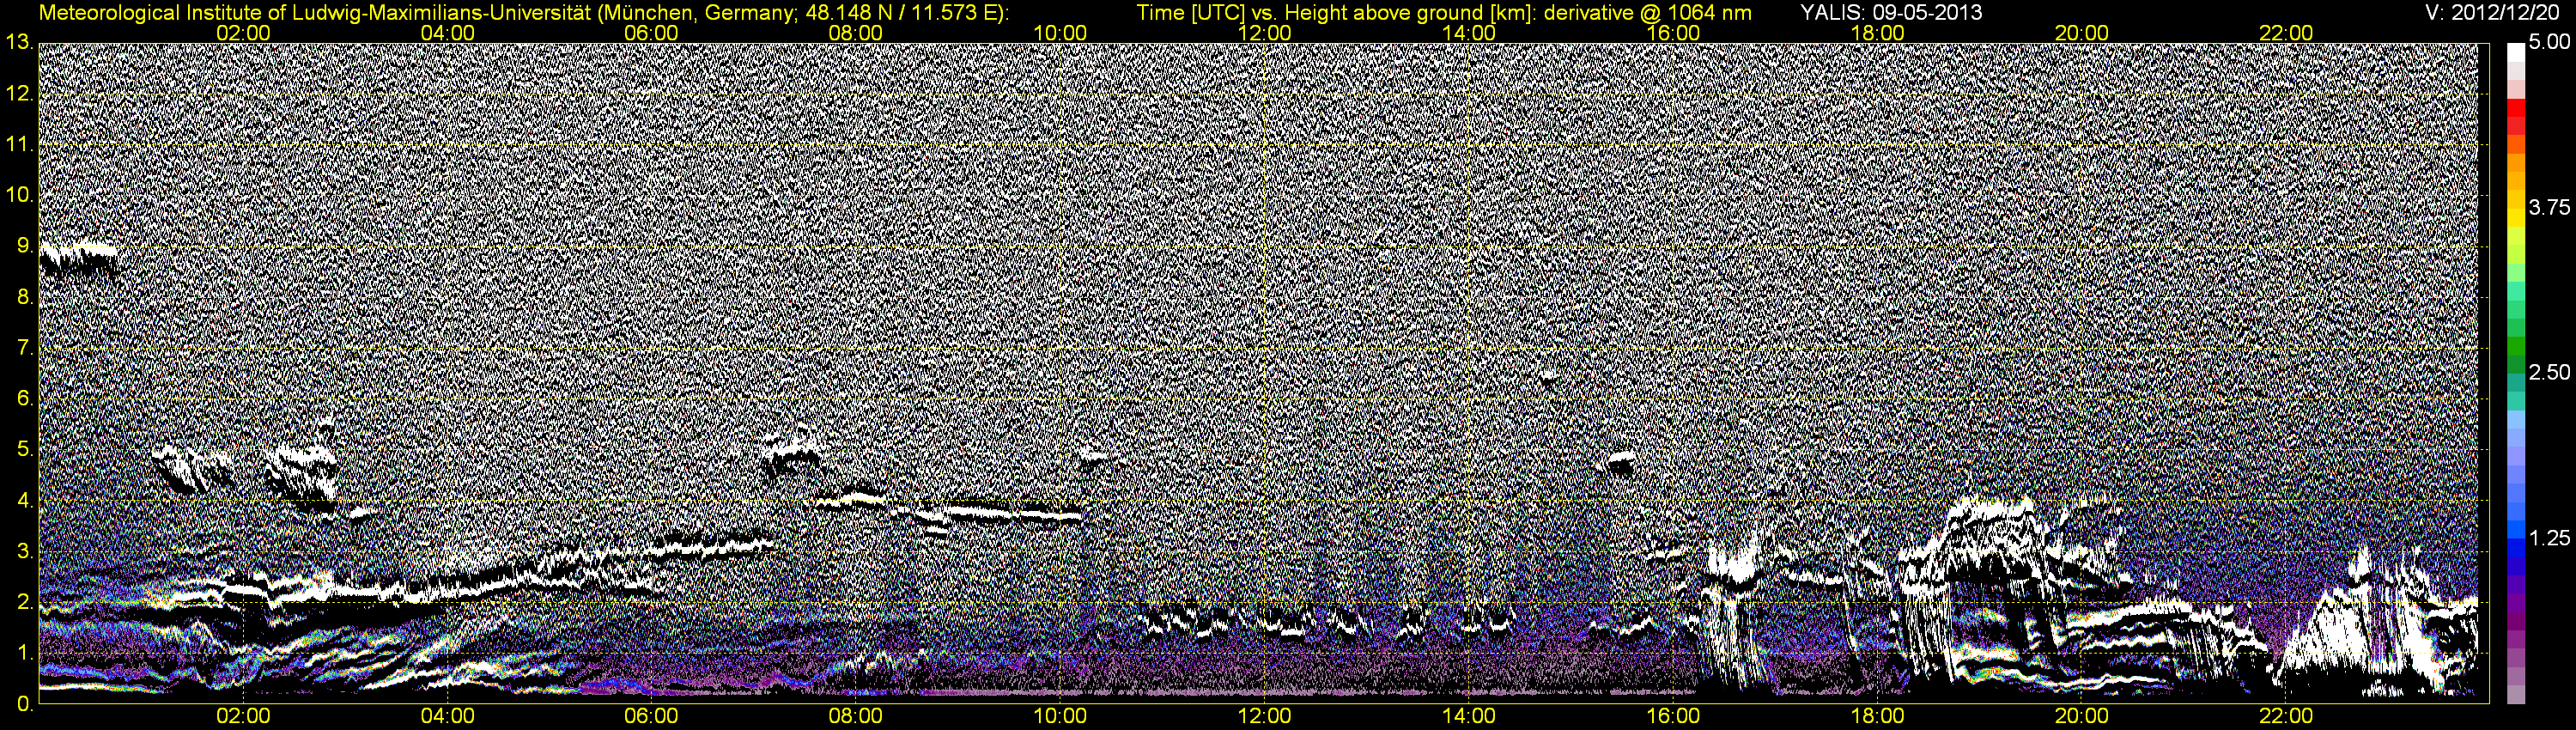The image size is (2576, 730).
Task: Click the 8. km height axis label
Action: [x=25, y=297]
